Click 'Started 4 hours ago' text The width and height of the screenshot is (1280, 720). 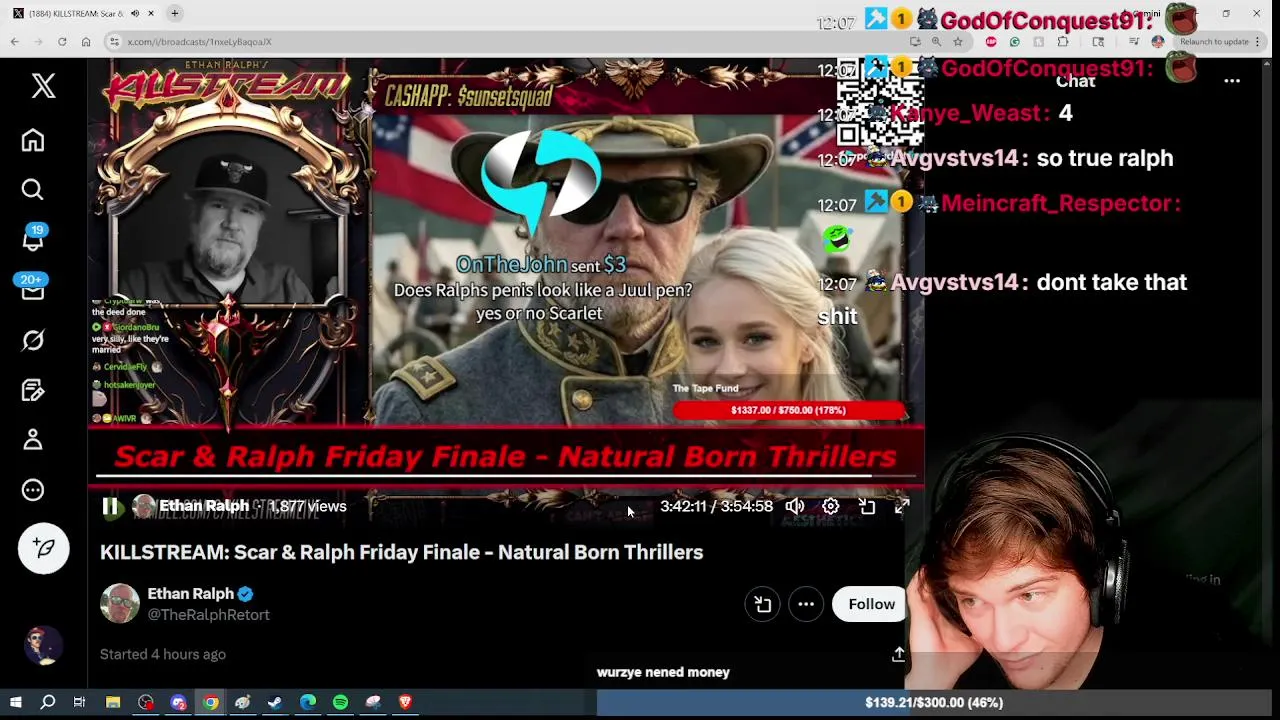coord(163,654)
